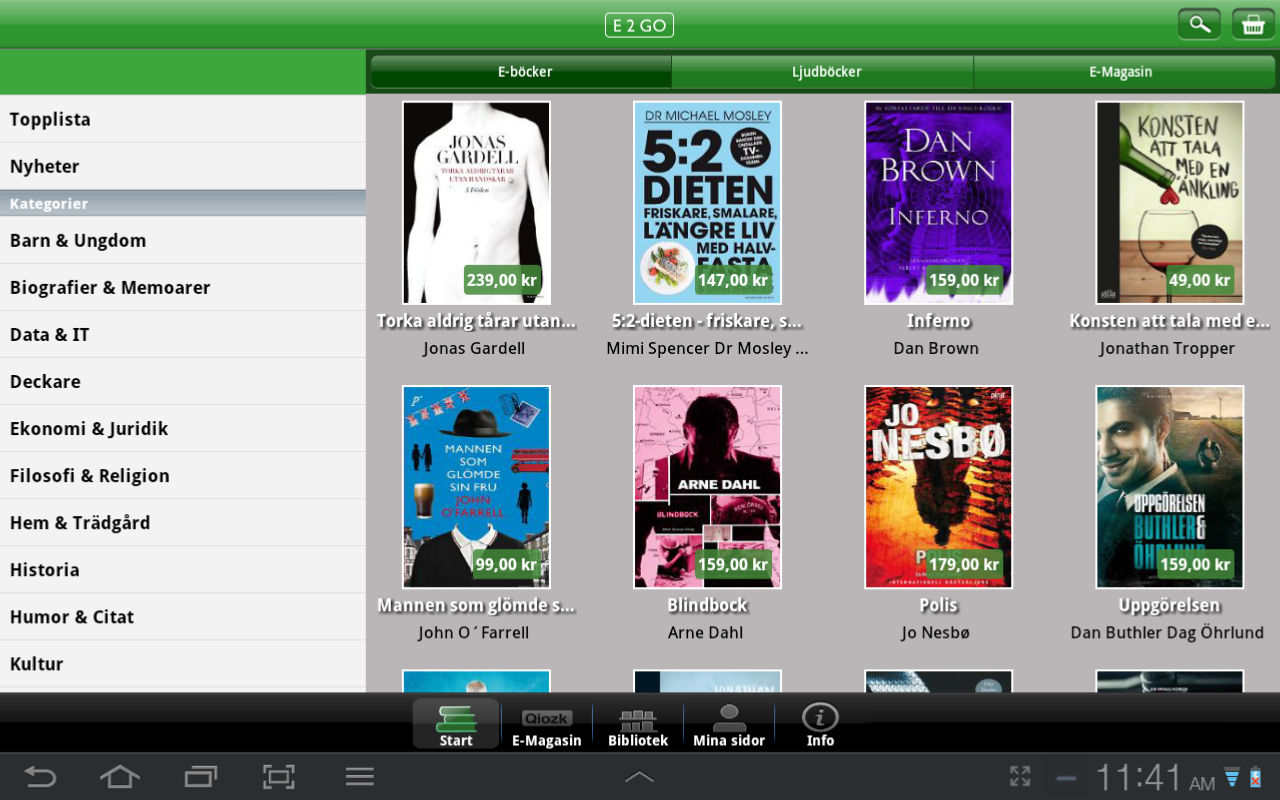Viewport: 1280px width, 800px height.
Task: Select the Barn & Ungdom category
Action: pyautogui.click(x=183, y=240)
